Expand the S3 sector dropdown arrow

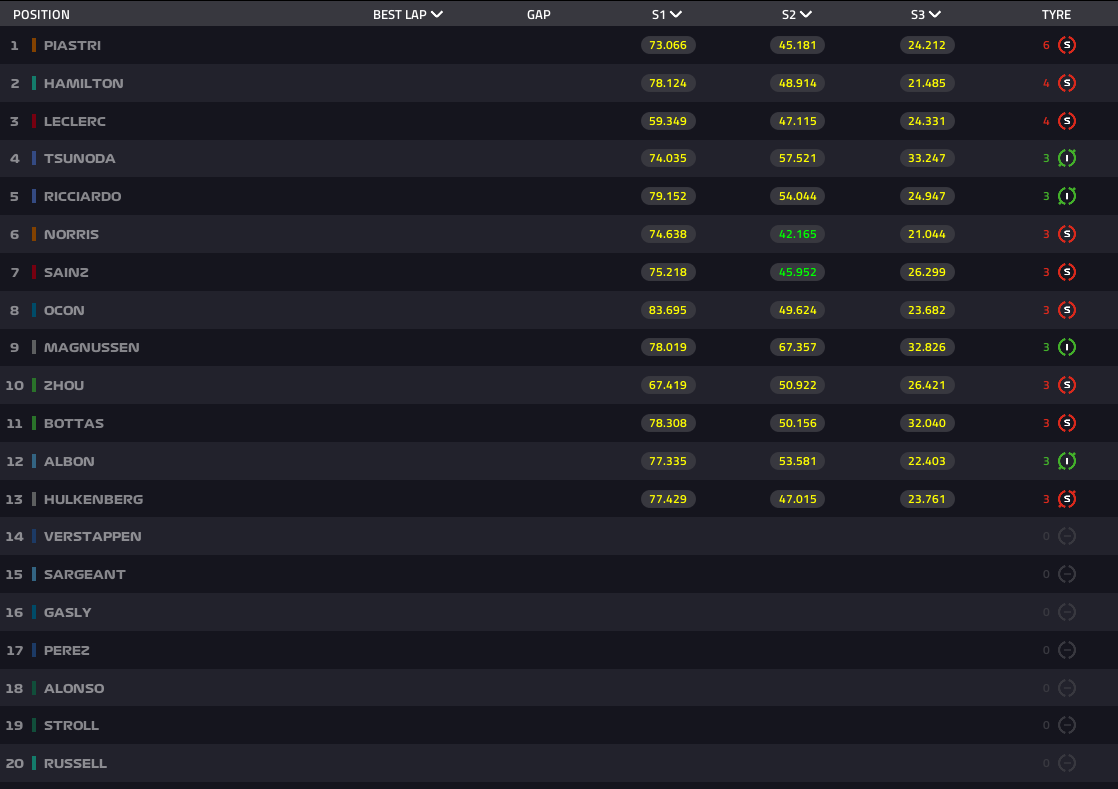click(x=934, y=15)
